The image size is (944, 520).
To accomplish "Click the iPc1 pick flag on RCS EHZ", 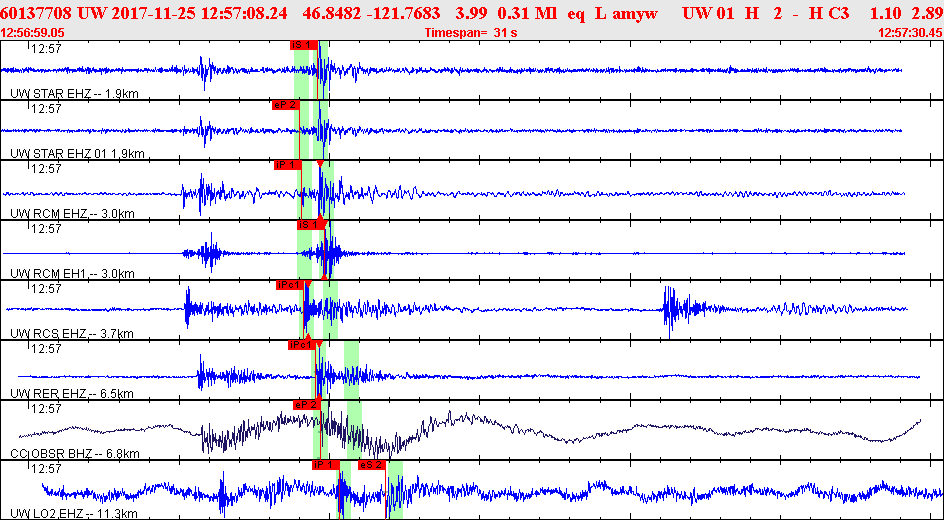I will click(288, 285).
